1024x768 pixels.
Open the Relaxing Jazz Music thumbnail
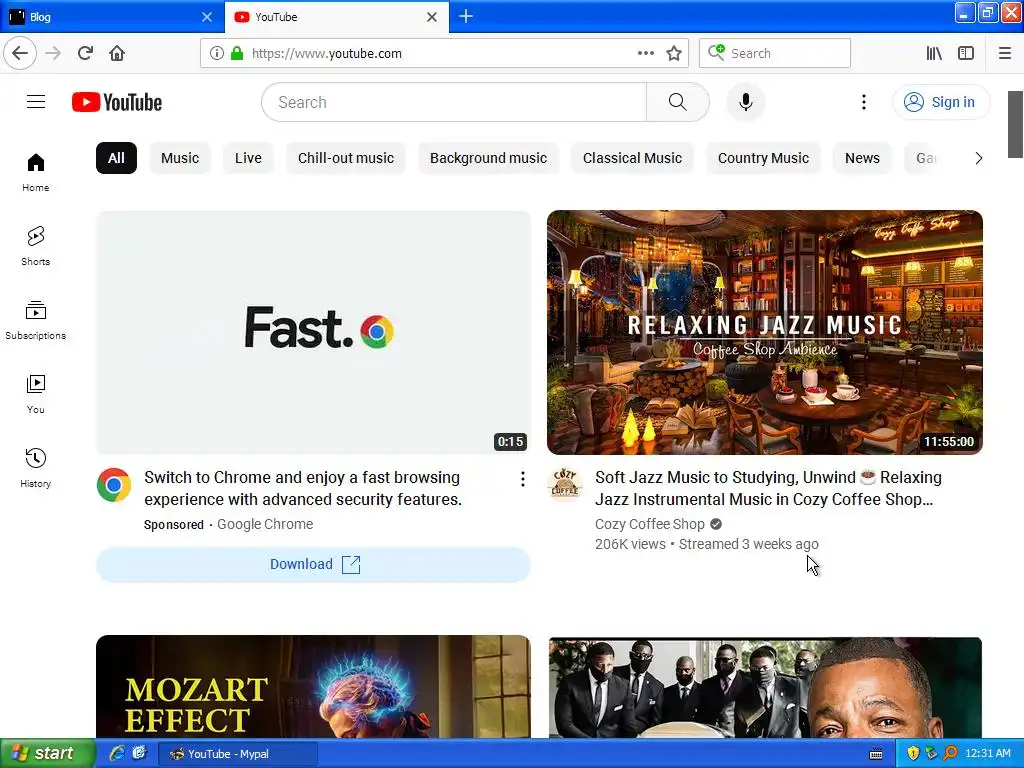(765, 332)
